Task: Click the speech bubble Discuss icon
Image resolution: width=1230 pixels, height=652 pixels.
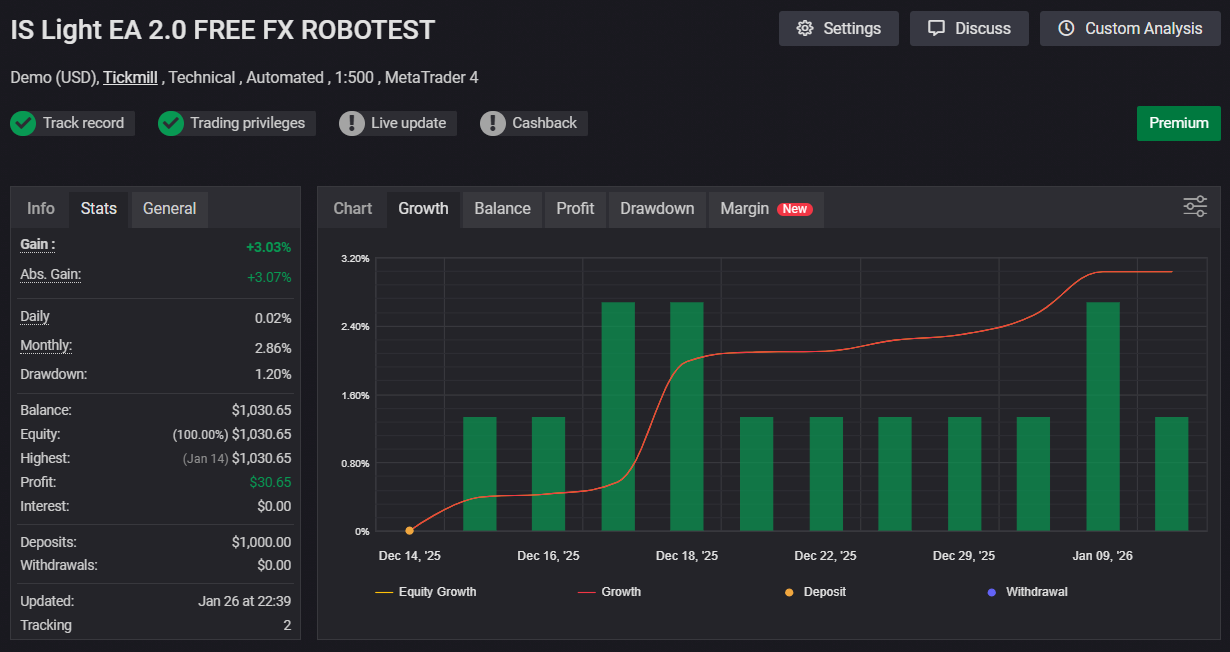Action: [936, 28]
